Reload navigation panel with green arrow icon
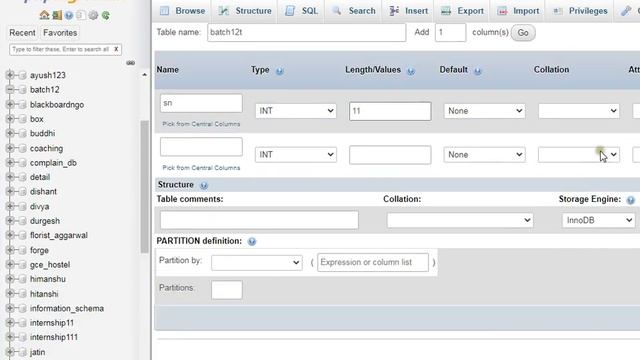This screenshot has height=360, width=640. pyautogui.click(x=106, y=16)
